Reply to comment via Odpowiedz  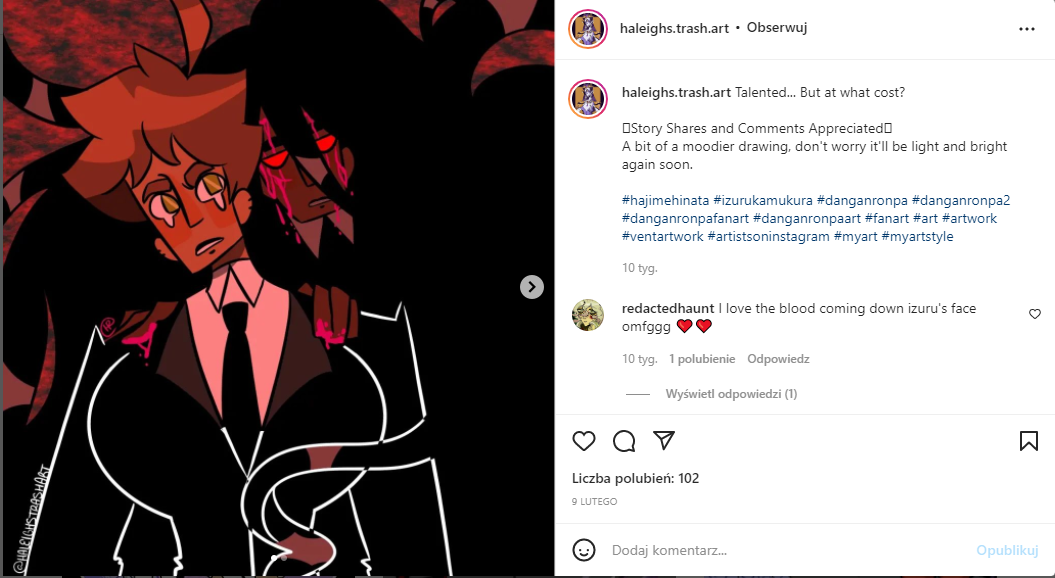[778, 359]
